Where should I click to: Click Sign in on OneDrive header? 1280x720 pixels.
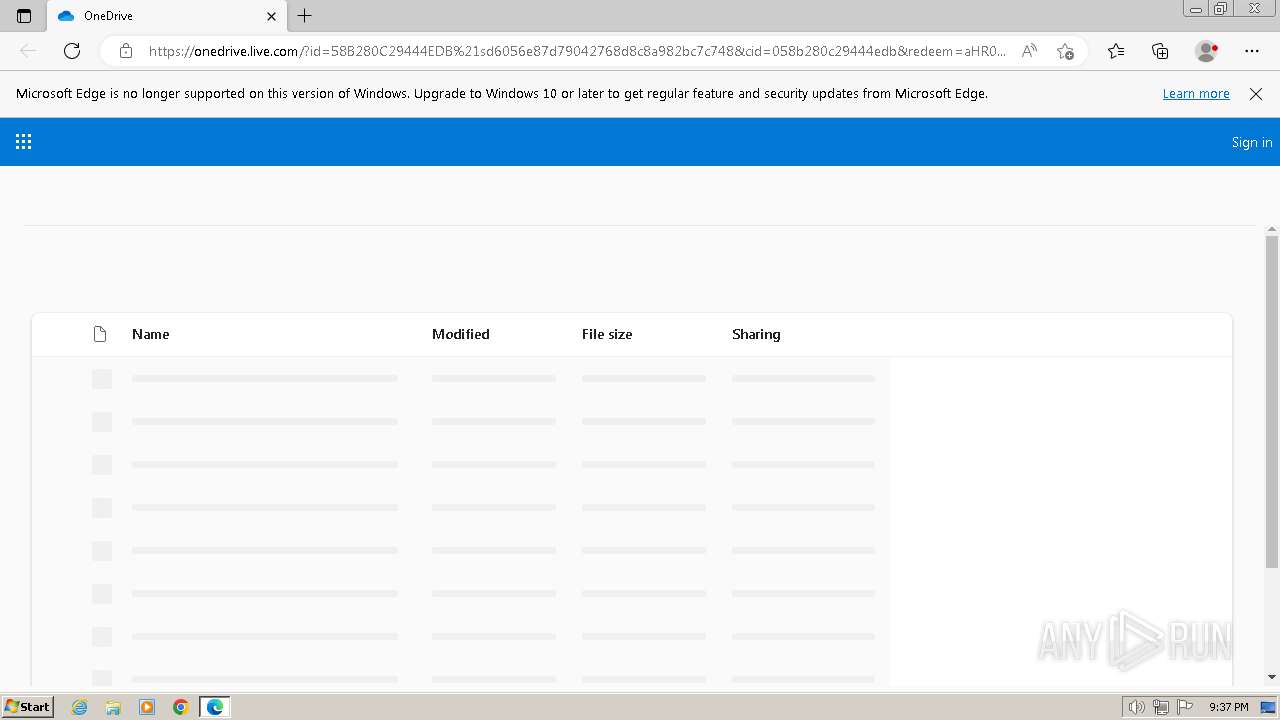(x=1252, y=142)
